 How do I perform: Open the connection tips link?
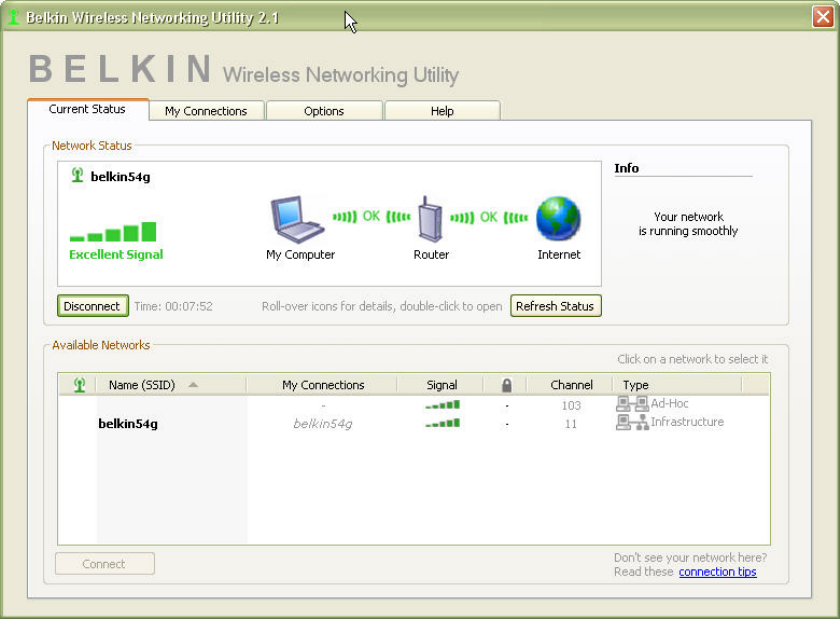[717, 572]
